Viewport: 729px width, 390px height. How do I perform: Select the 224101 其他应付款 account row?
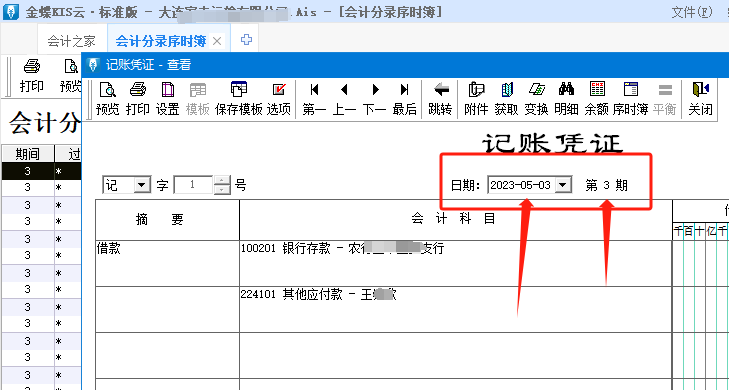(456, 309)
